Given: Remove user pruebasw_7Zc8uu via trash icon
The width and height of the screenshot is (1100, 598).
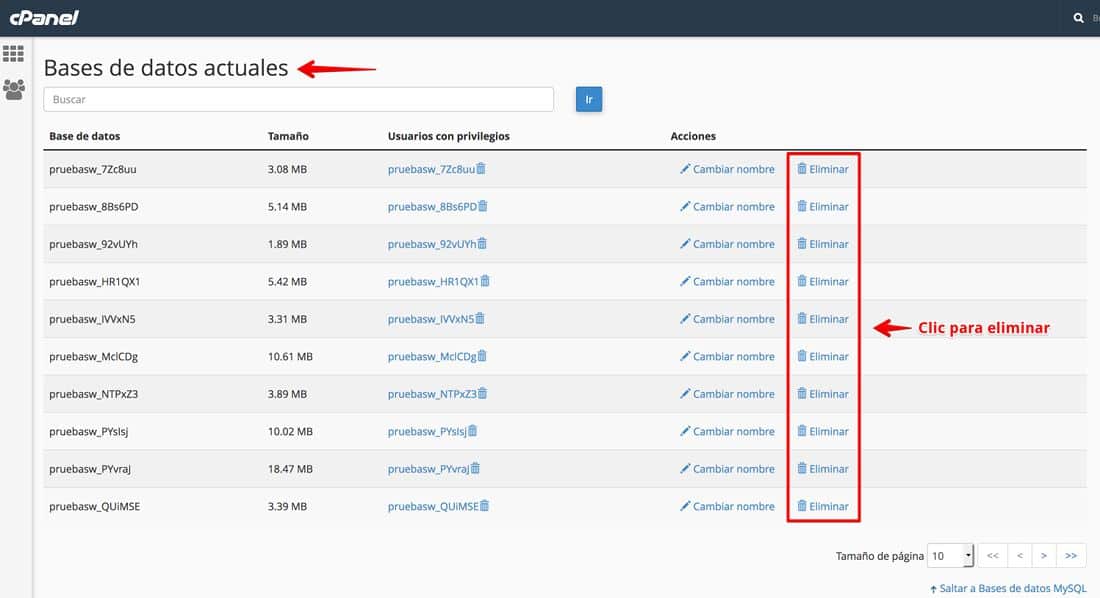Looking at the screenshot, I should tap(481, 168).
